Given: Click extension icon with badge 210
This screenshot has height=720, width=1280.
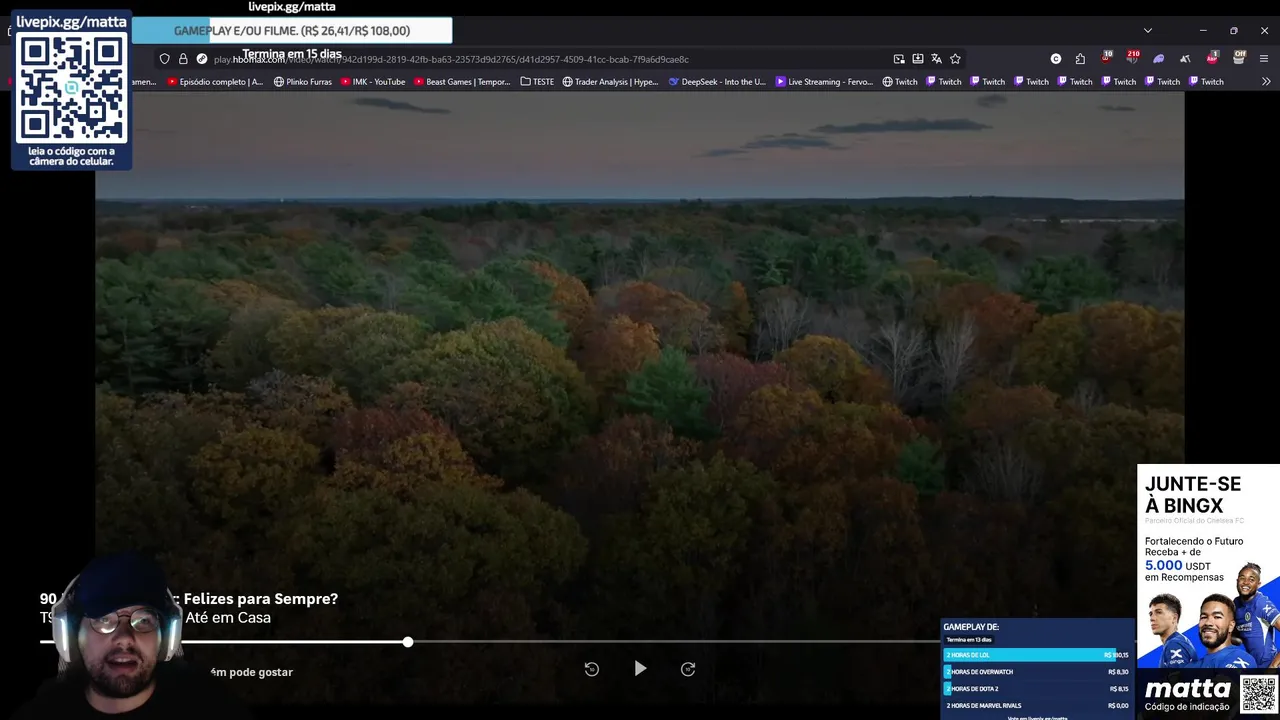Looking at the screenshot, I should (1132, 58).
